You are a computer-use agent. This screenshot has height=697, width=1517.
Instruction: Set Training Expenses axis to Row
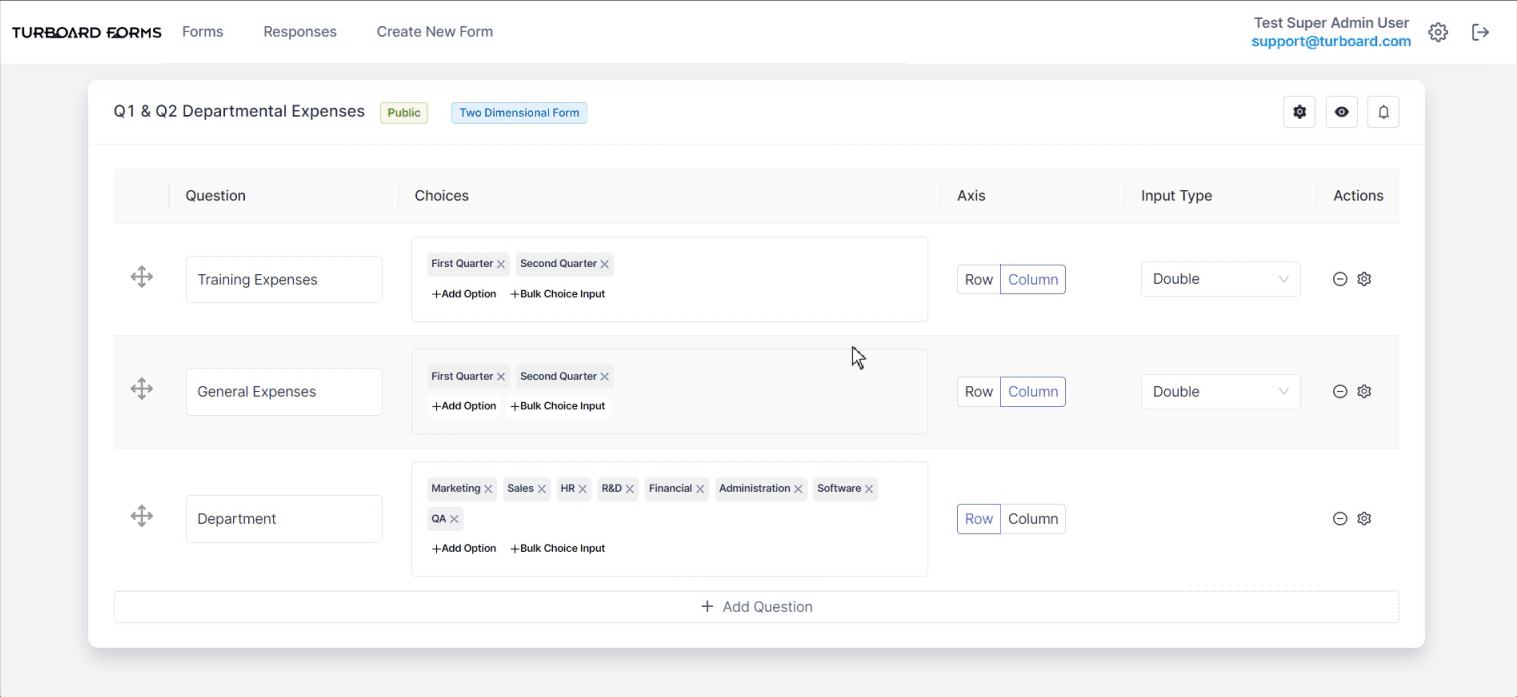coord(979,279)
